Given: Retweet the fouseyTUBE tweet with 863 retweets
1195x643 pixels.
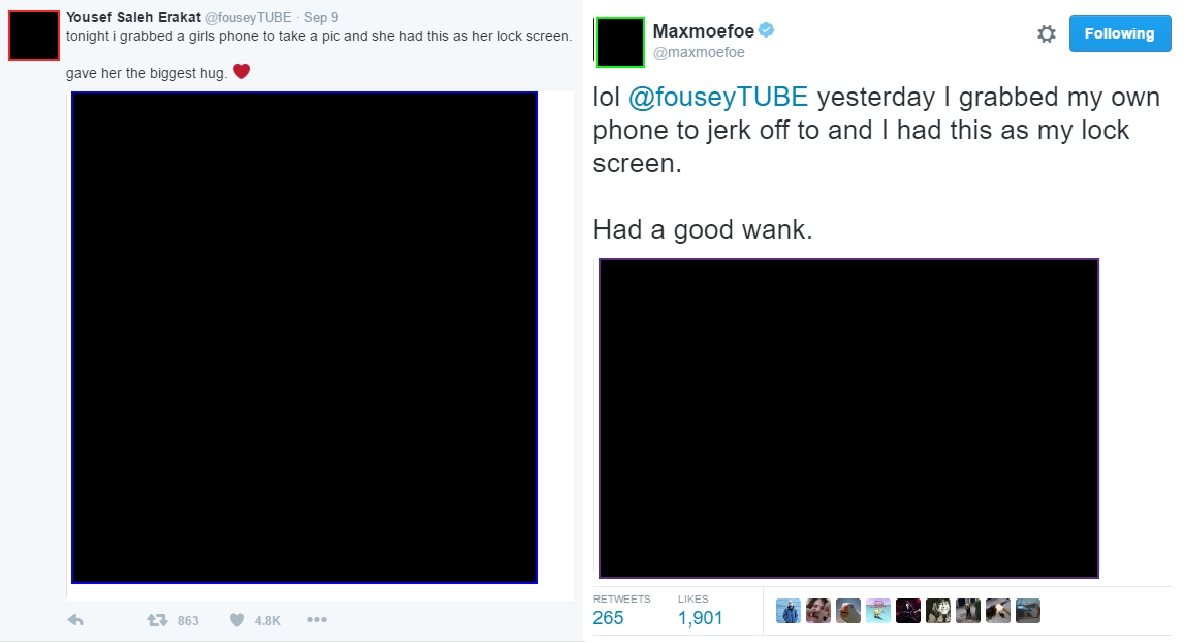Looking at the screenshot, I should pos(157,620).
